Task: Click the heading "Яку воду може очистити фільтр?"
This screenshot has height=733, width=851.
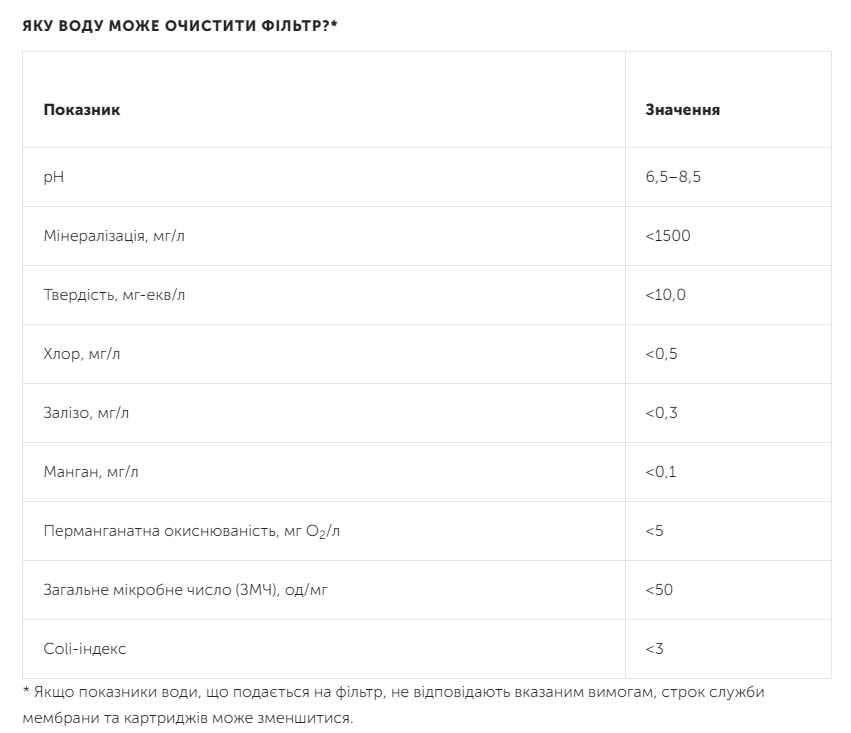Action: pos(180,25)
